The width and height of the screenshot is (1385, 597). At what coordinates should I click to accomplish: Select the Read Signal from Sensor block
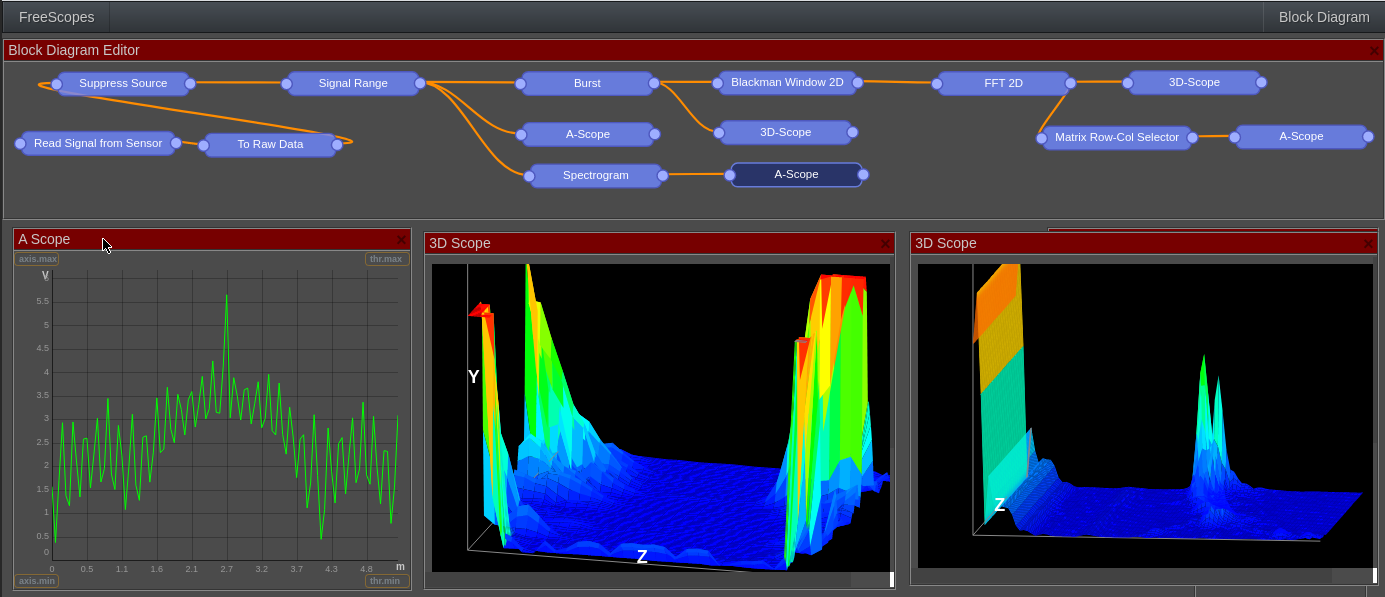pyautogui.click(x=98, y=144)
